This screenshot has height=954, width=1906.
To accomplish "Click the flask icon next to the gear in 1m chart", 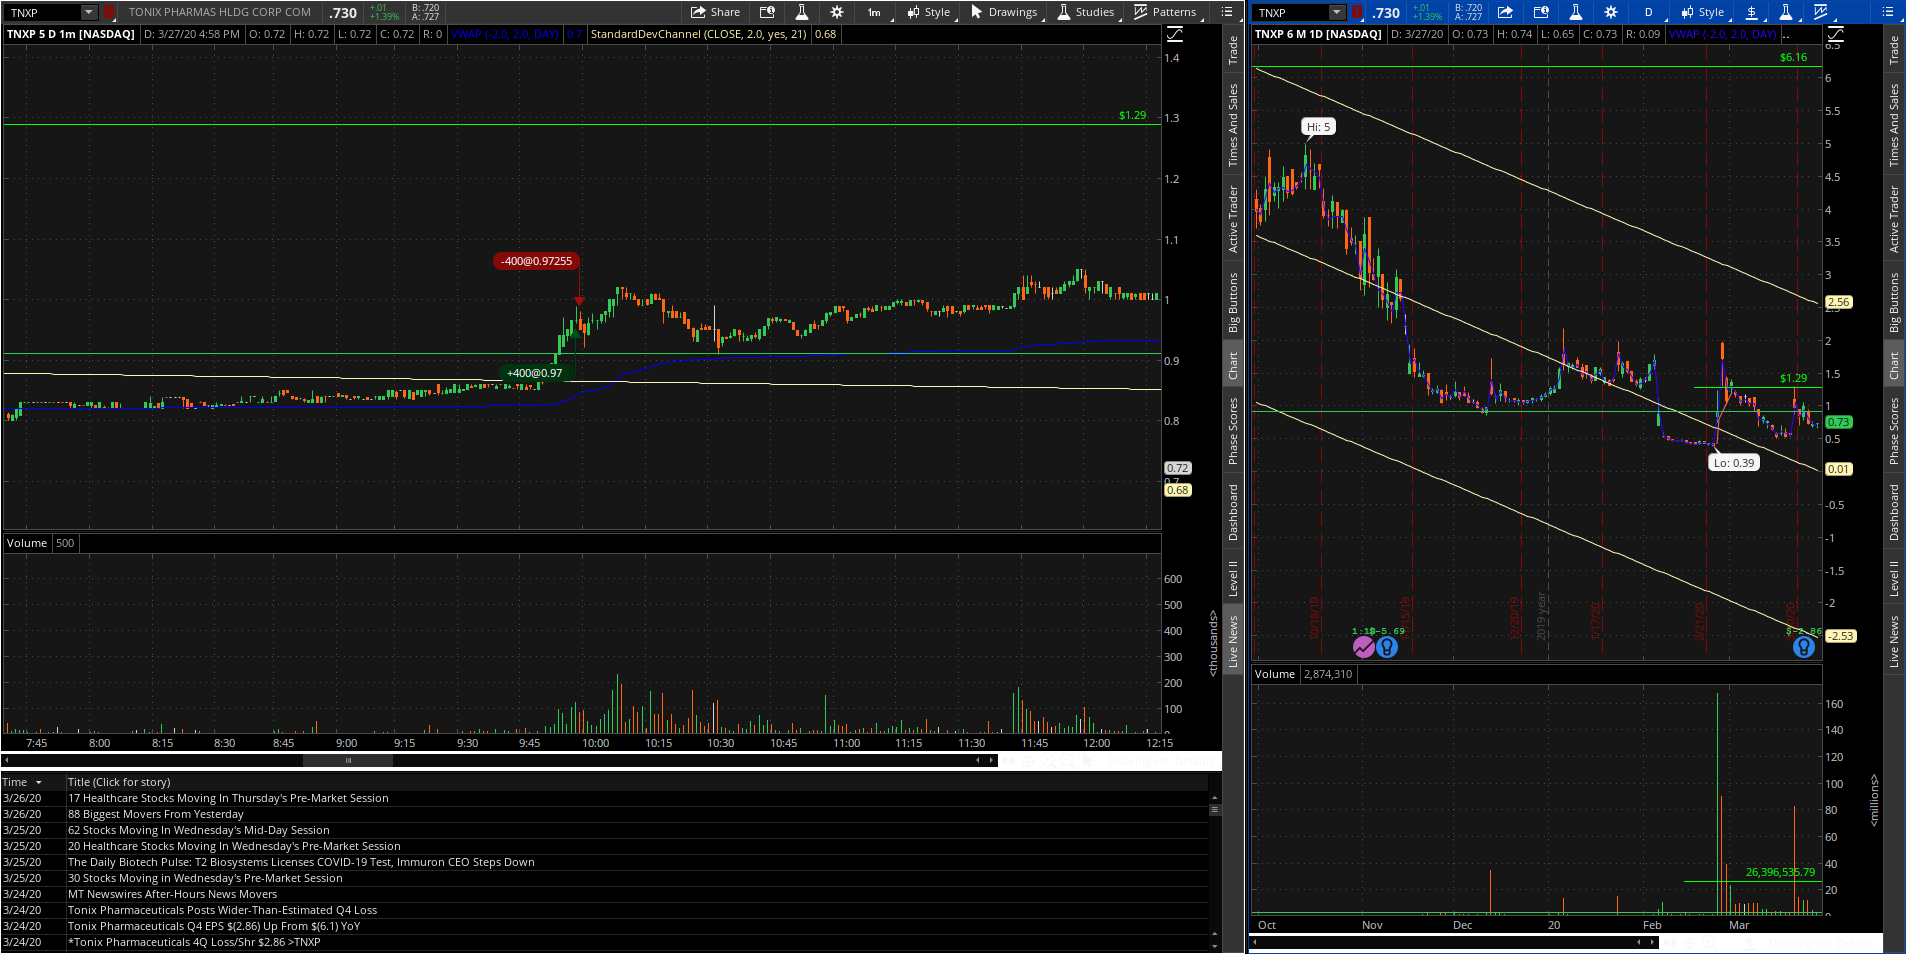I will click(801, 12).
